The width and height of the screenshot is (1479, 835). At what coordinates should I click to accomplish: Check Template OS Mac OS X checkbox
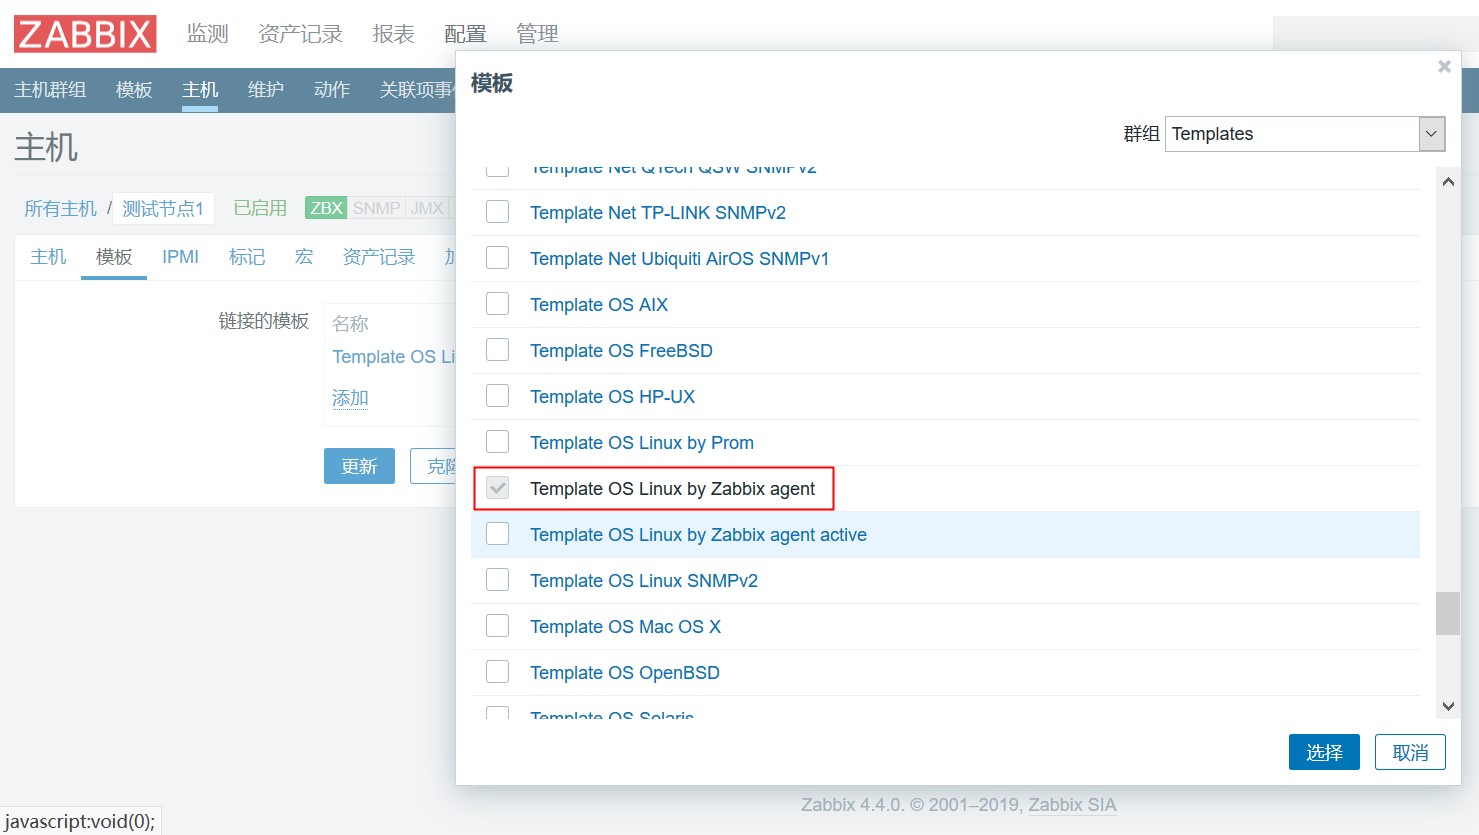click(497, 626)
